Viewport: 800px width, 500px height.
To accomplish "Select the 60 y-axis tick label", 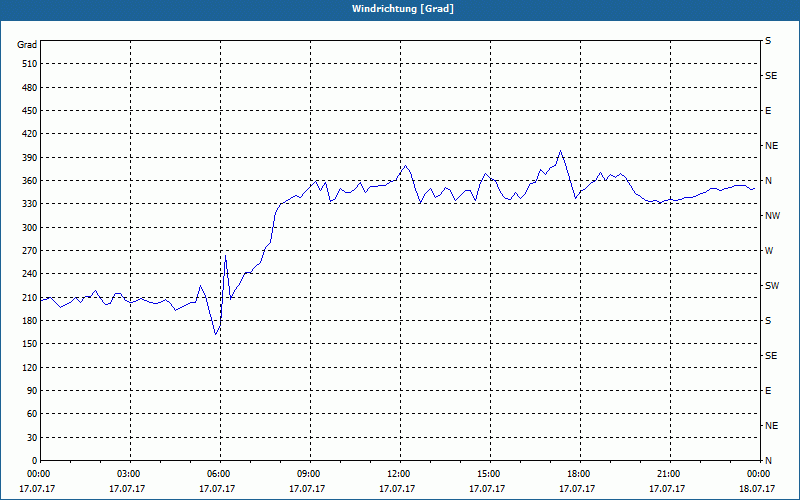I will pyautogui.click(x=32, y=414).
